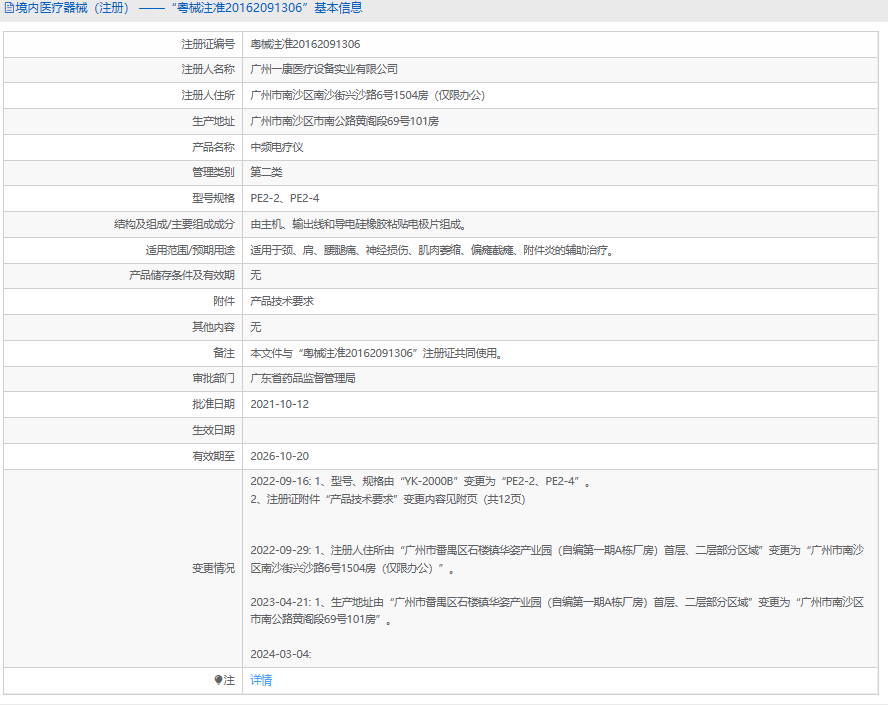Select line 注册证附件“产品技术要求”变更内容见附页
888x705 pixels.
(388, 499)
